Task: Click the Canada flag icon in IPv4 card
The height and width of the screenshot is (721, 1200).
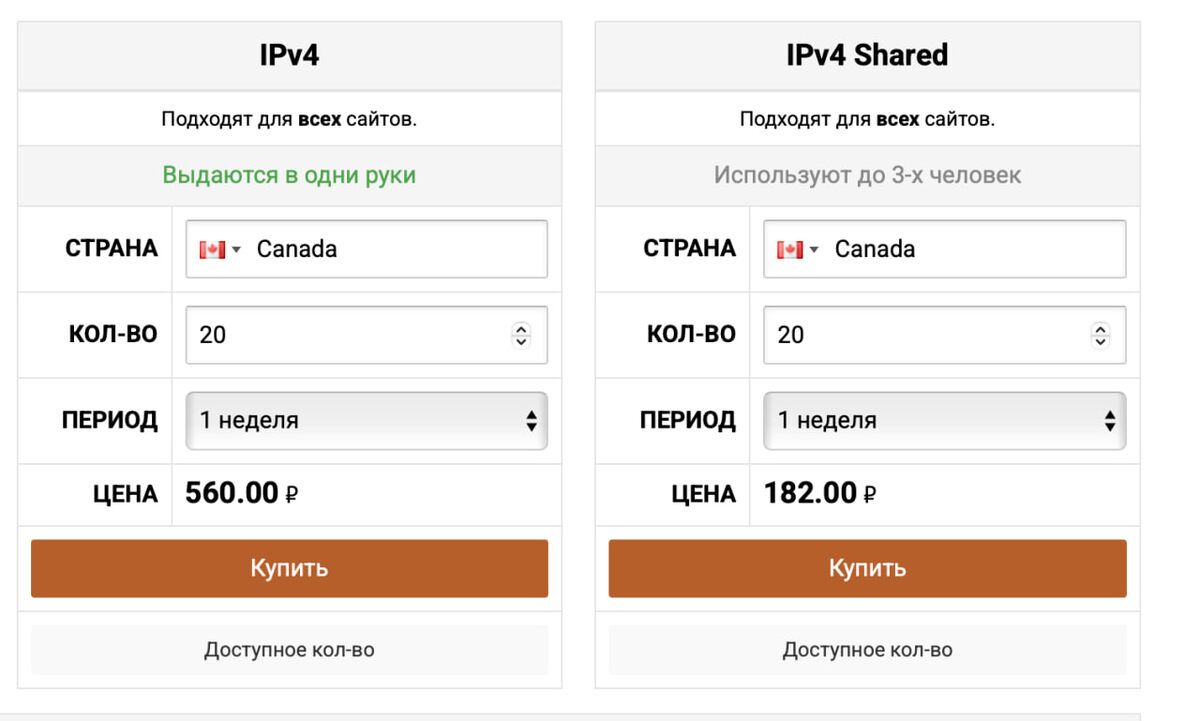Action: click(x=211, y=249)
